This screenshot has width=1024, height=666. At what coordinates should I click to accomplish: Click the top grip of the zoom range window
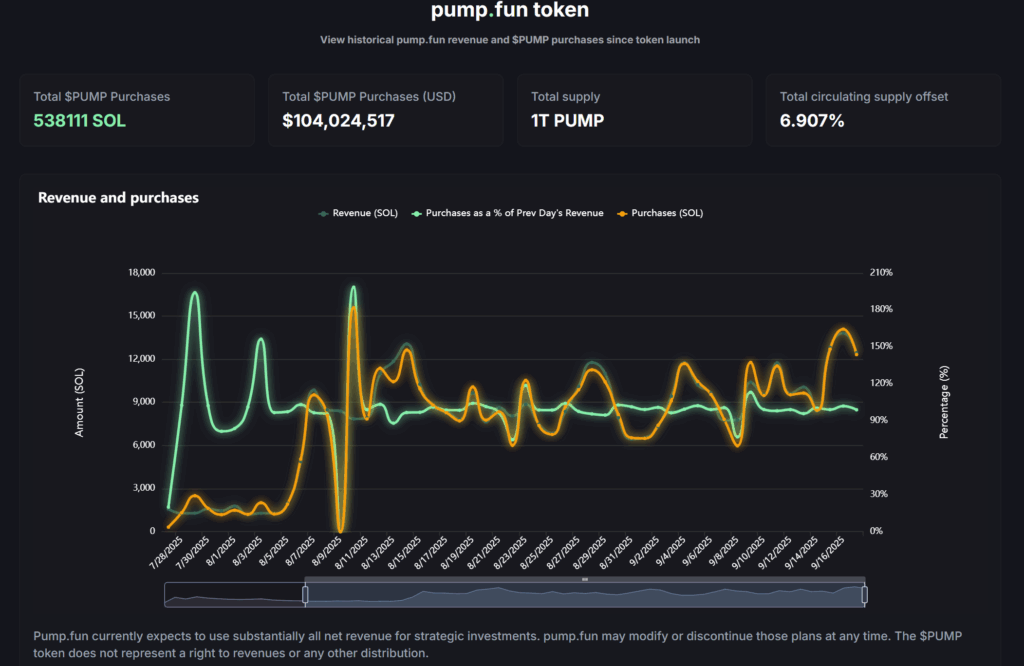(x=584, y=579)
